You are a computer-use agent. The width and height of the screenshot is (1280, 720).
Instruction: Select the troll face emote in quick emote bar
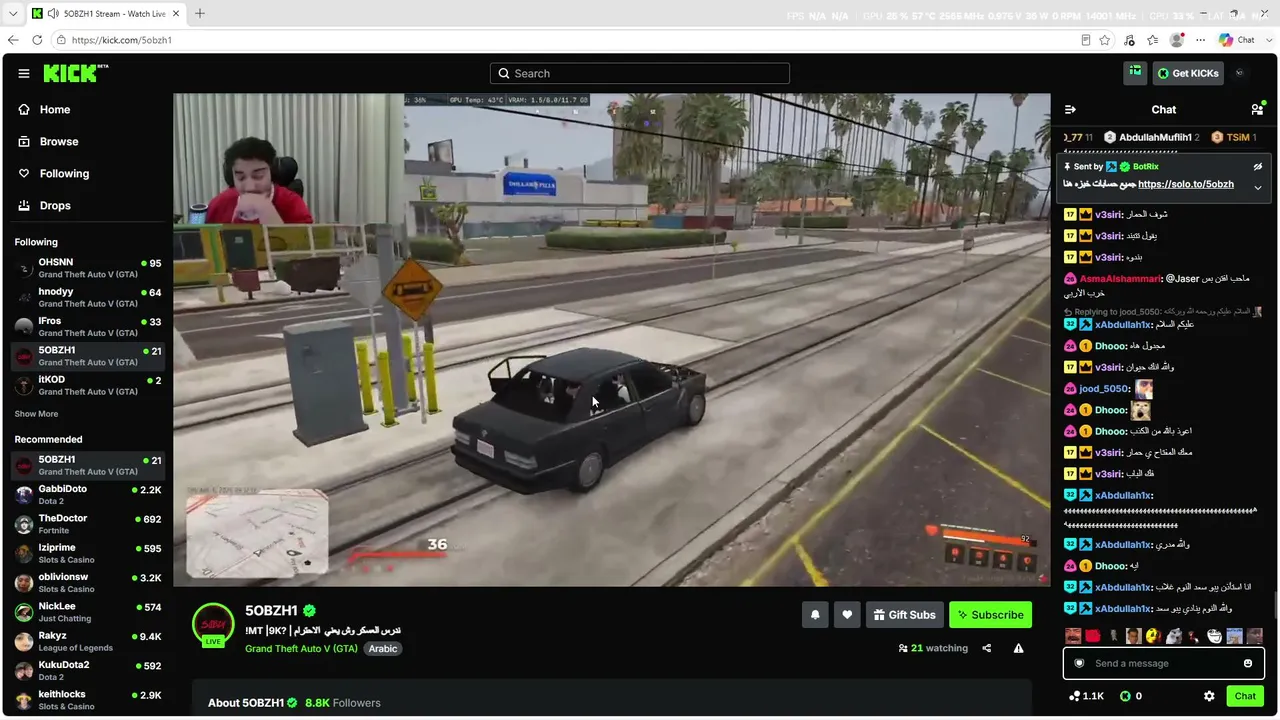pyautogui.click(x=1214, y=636)
